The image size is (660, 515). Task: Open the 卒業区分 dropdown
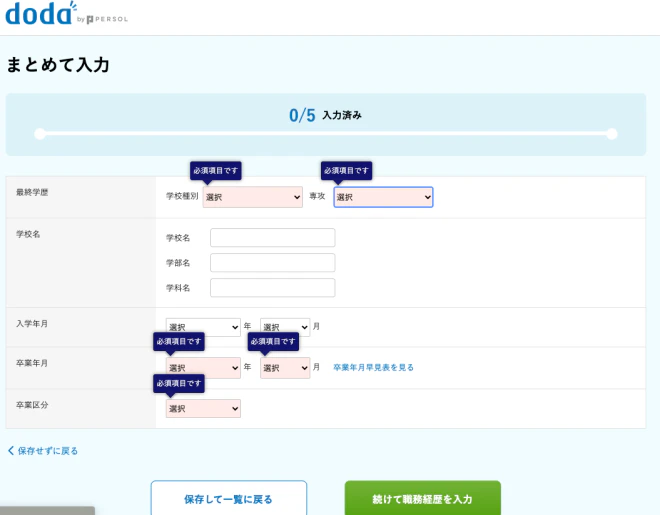(203, 408)
